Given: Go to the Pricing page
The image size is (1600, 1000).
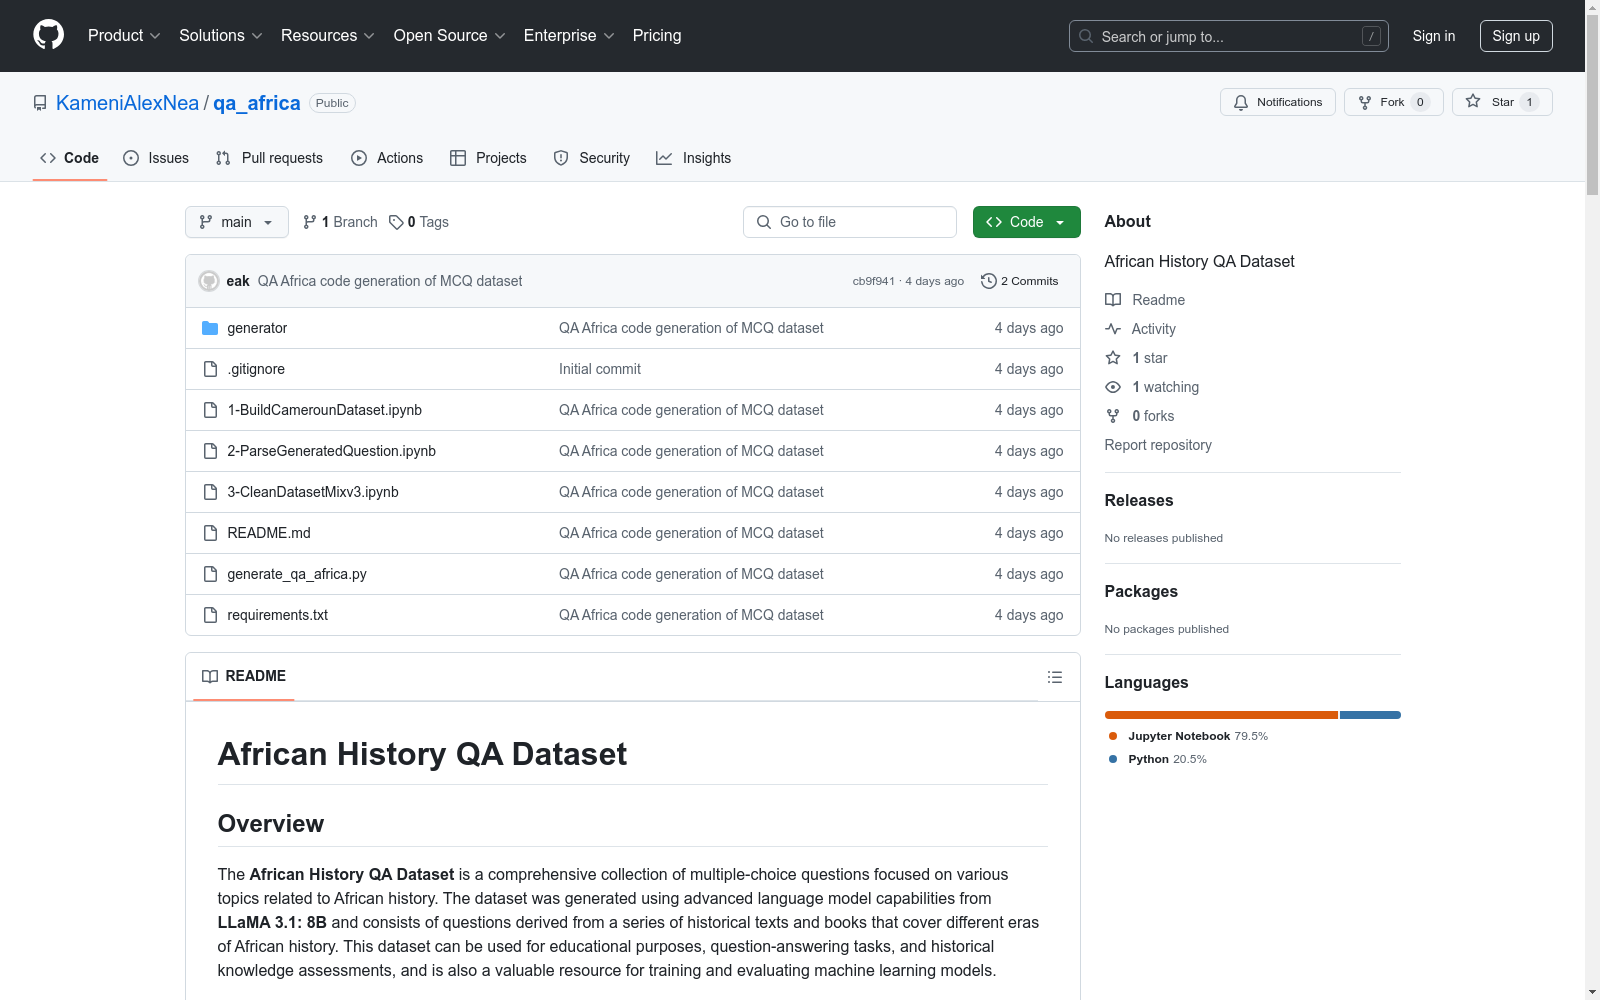Looking at the screenshot, I should point(657,36).
